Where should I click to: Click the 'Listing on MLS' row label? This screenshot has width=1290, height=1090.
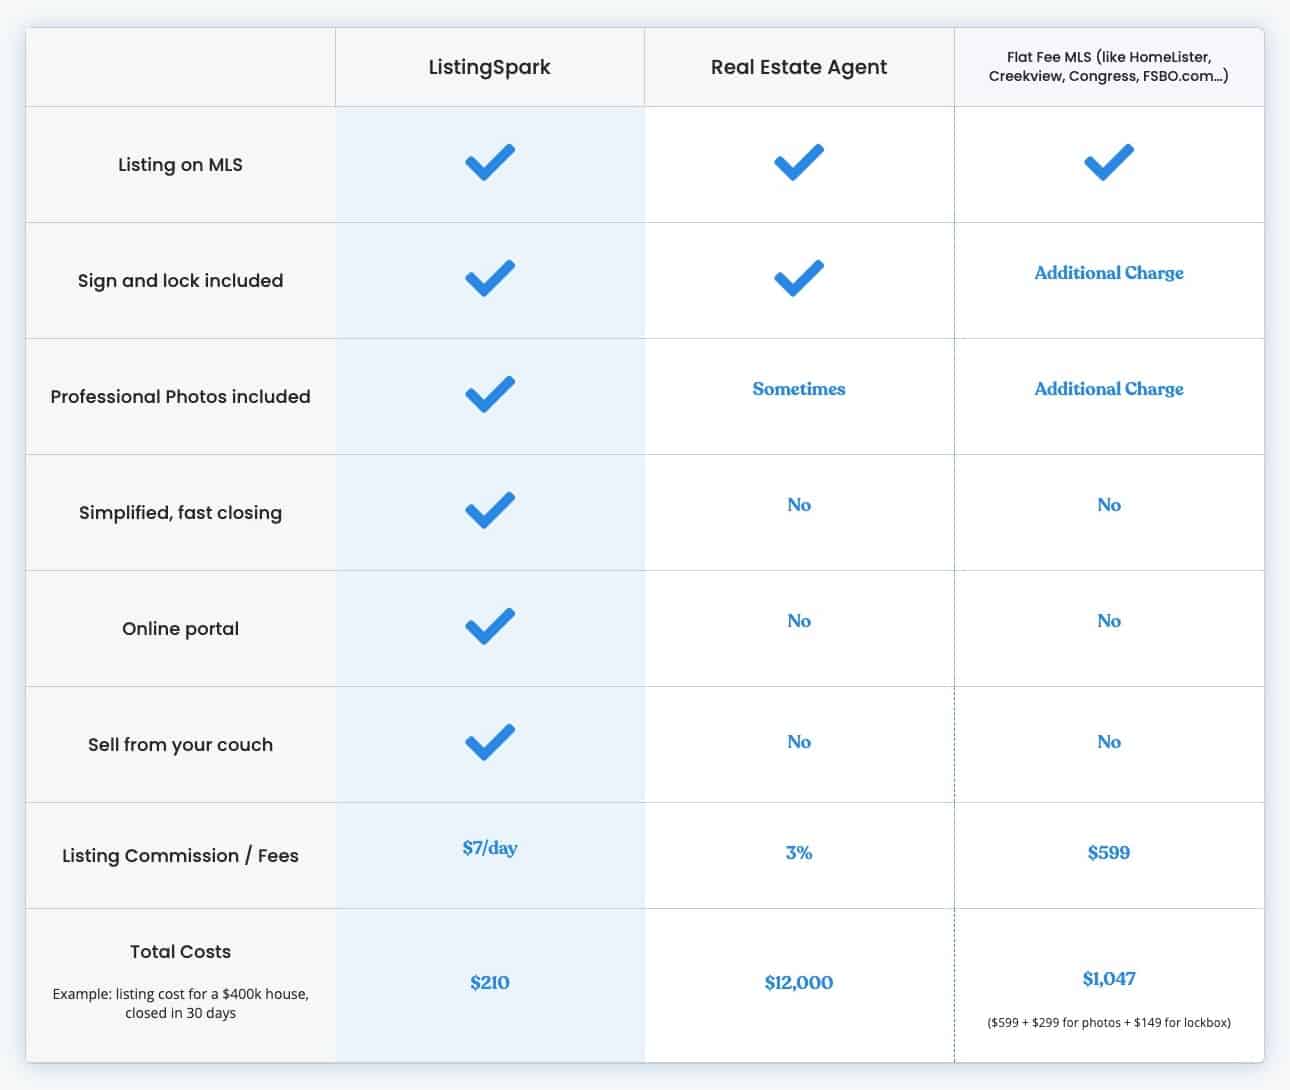coord(180,165)
